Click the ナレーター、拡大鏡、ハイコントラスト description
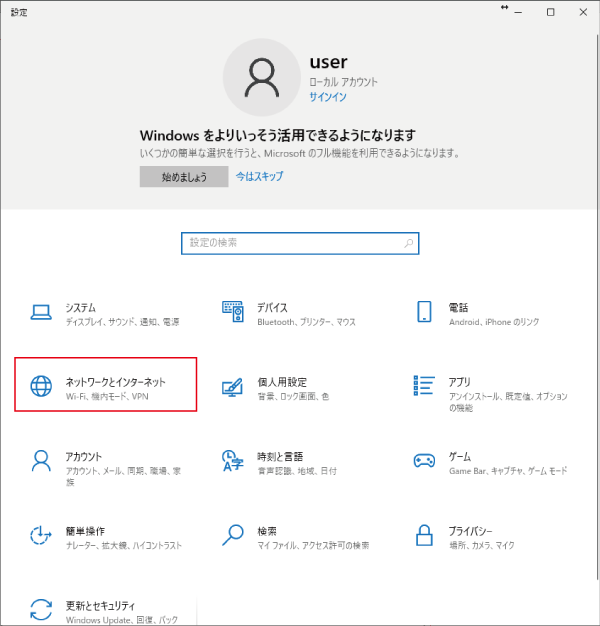600x626 pixels. click(x=123, y=545)
